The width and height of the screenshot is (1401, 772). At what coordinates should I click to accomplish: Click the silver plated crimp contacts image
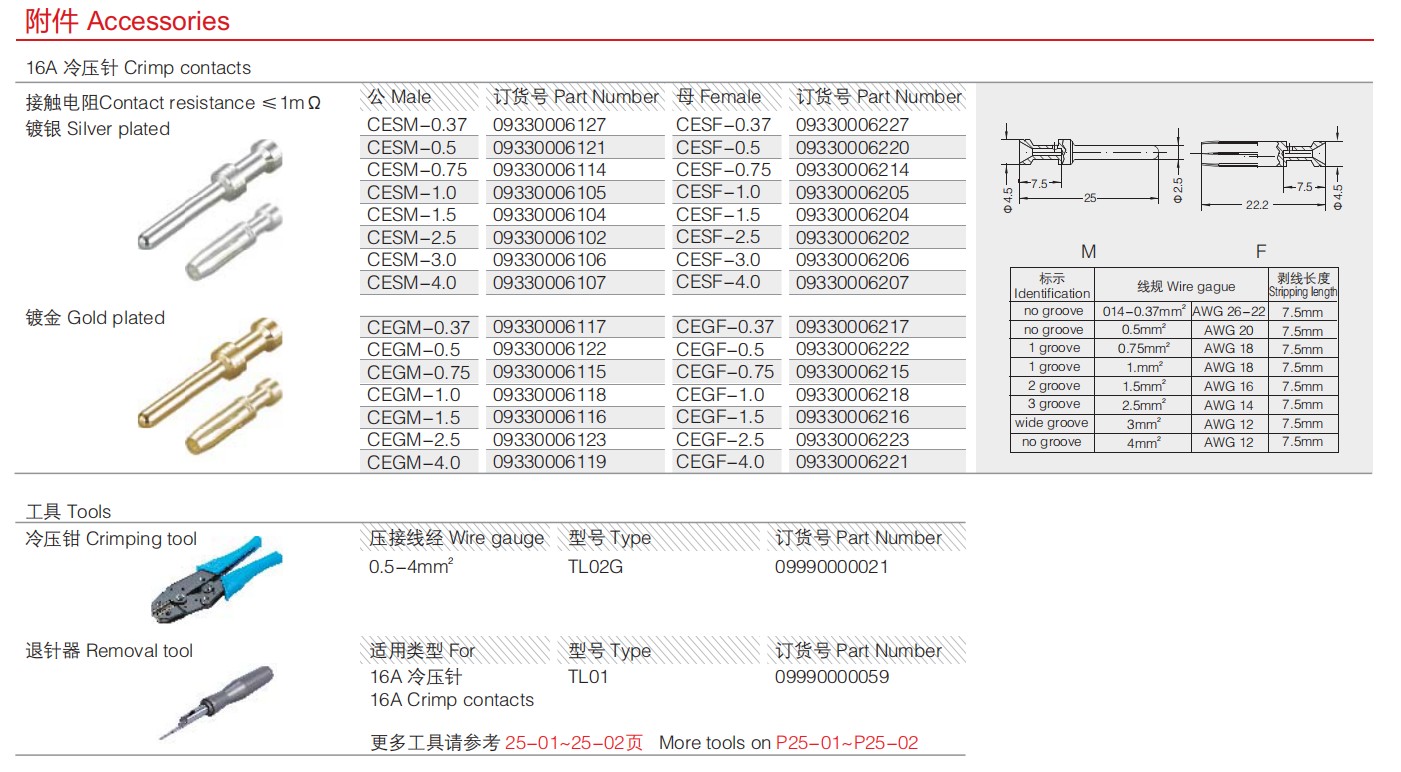point(210,211)
